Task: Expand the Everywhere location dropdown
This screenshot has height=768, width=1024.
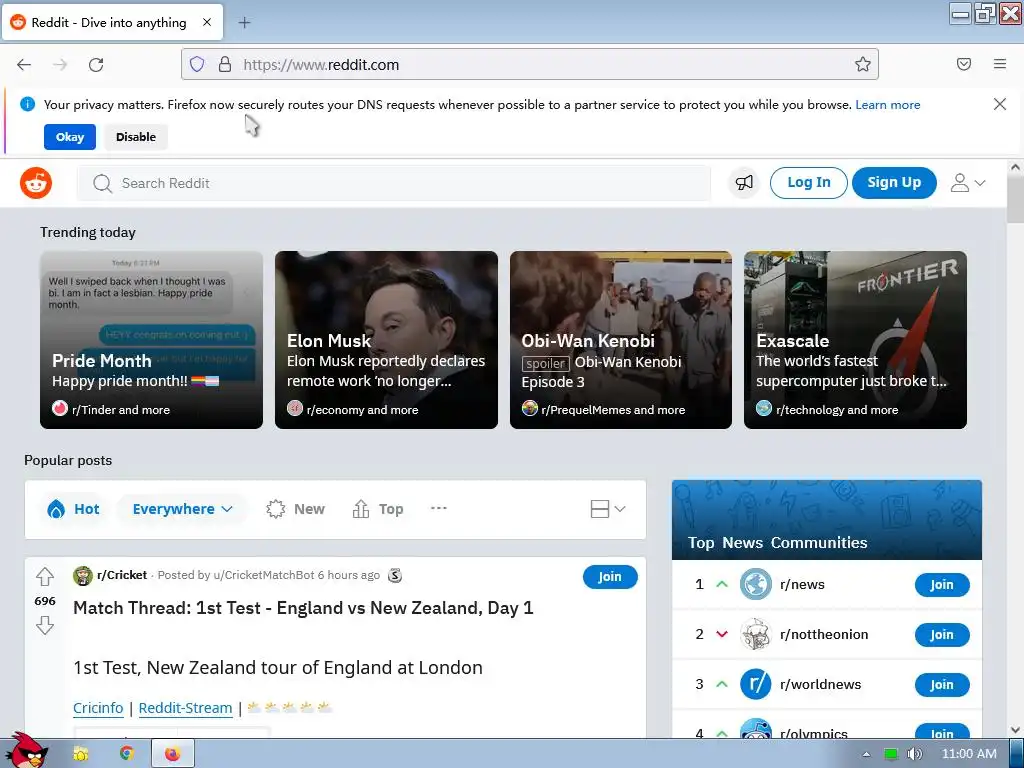Action: (x=182, y=509)
